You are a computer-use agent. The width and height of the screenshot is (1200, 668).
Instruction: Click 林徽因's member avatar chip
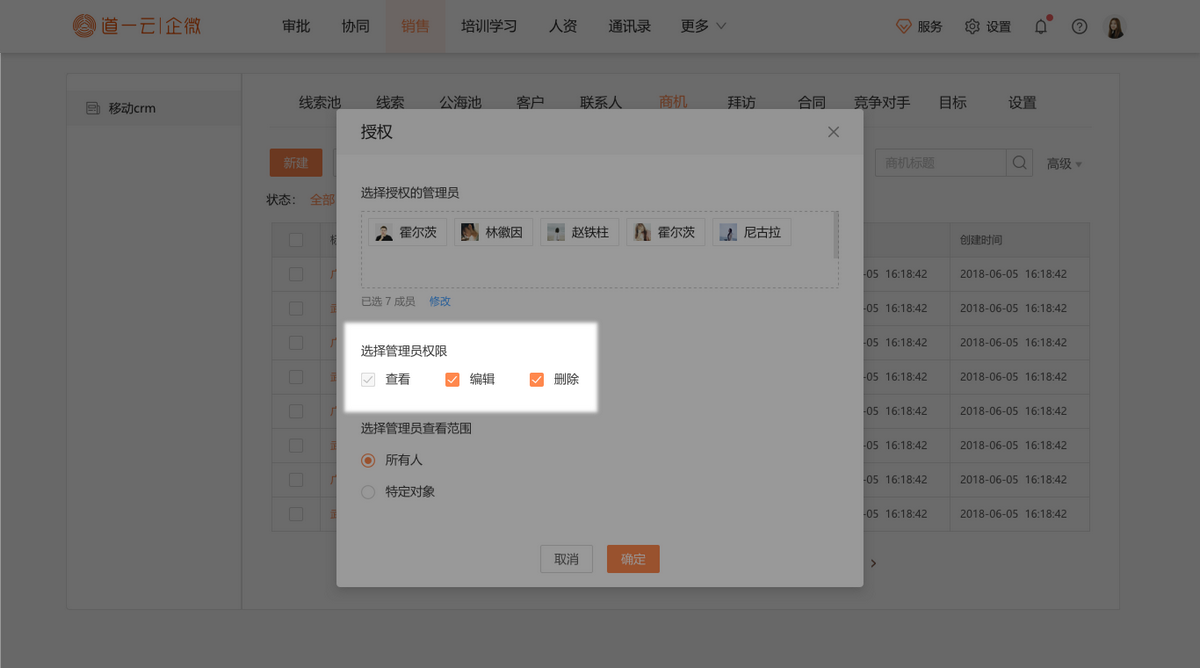click(492, 231)
